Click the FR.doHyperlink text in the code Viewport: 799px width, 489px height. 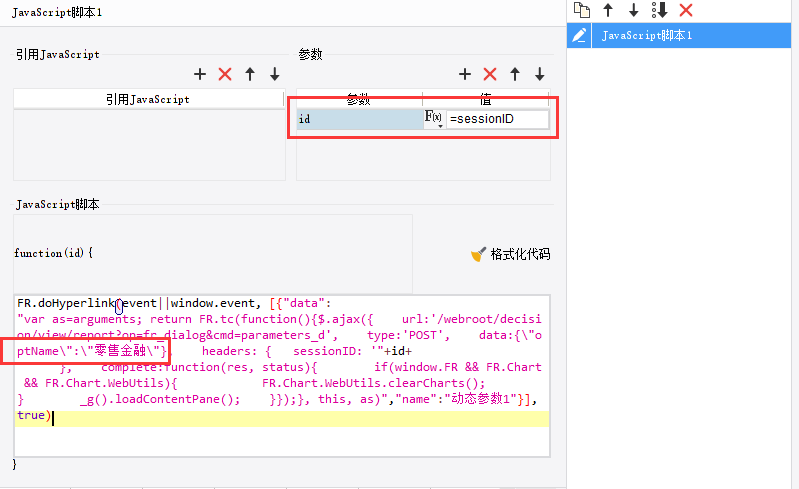66,304
